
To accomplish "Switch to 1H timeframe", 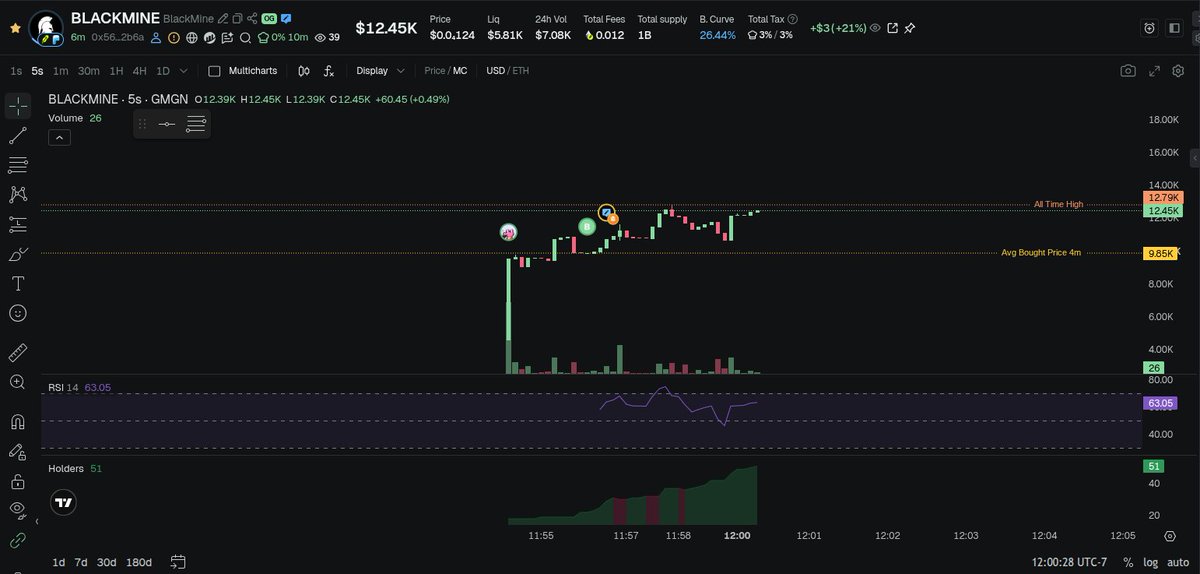I will [116, 71].
